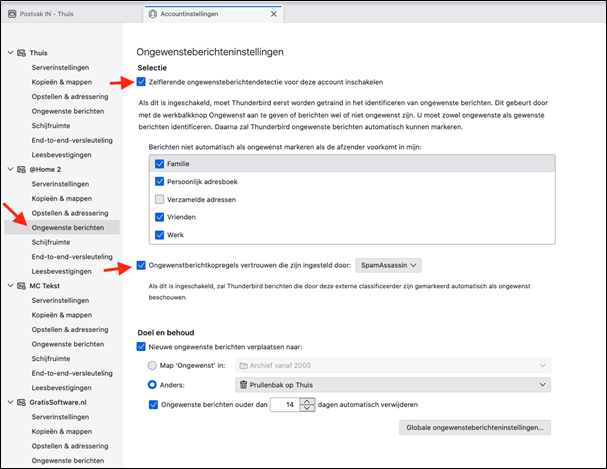Collapse the Thuis account chevron

coord(9,53)
